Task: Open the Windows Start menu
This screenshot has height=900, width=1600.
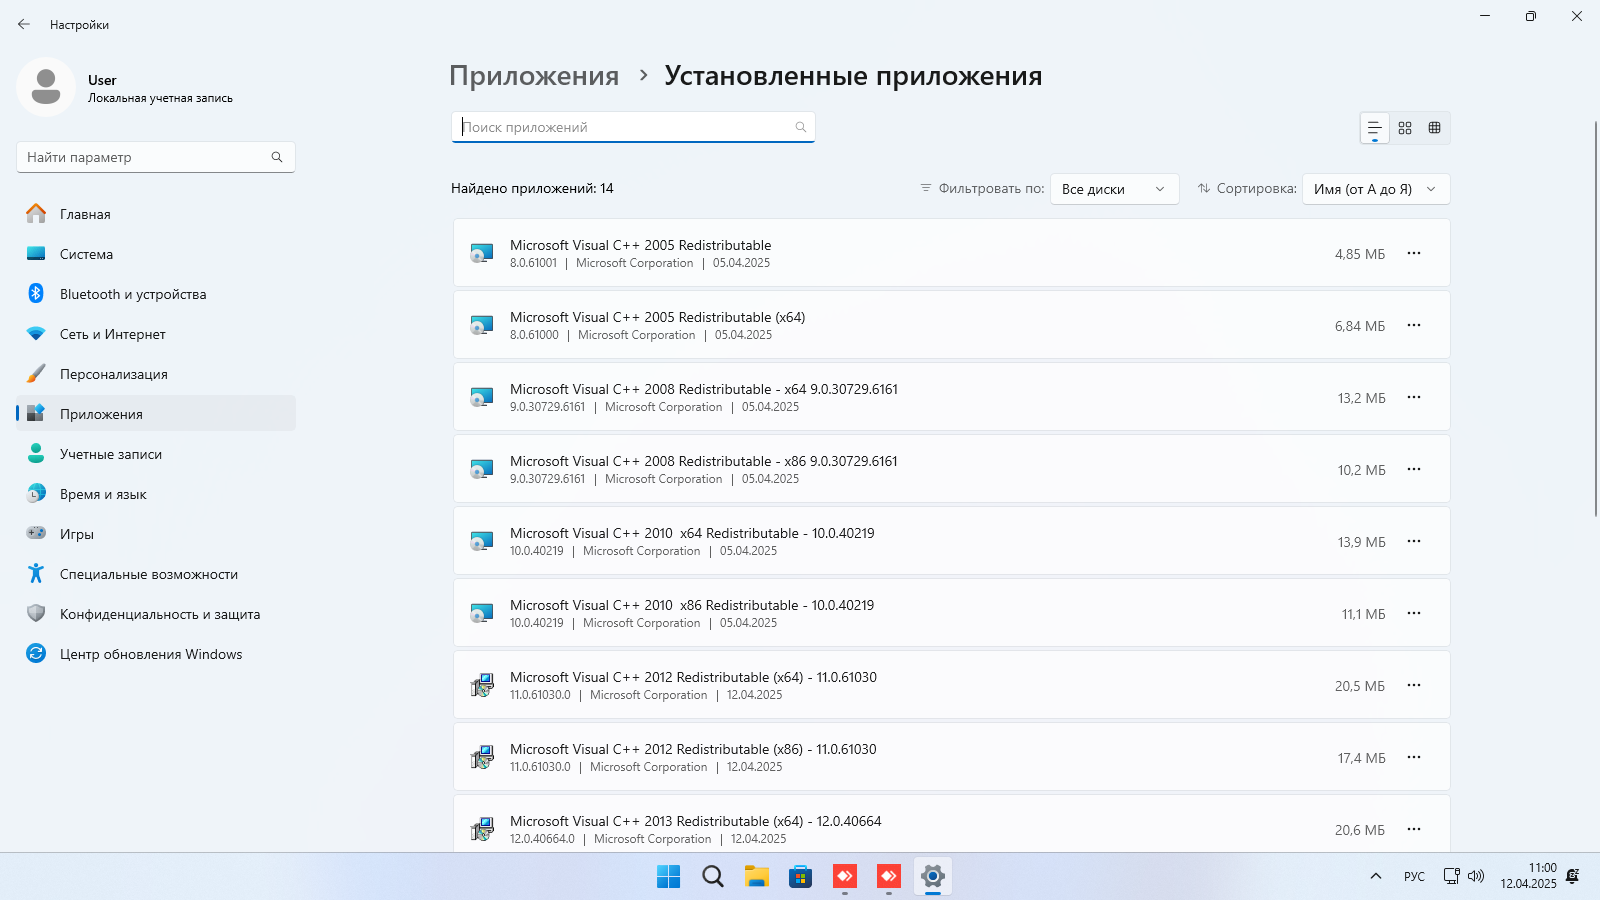Action: [668, 877]
